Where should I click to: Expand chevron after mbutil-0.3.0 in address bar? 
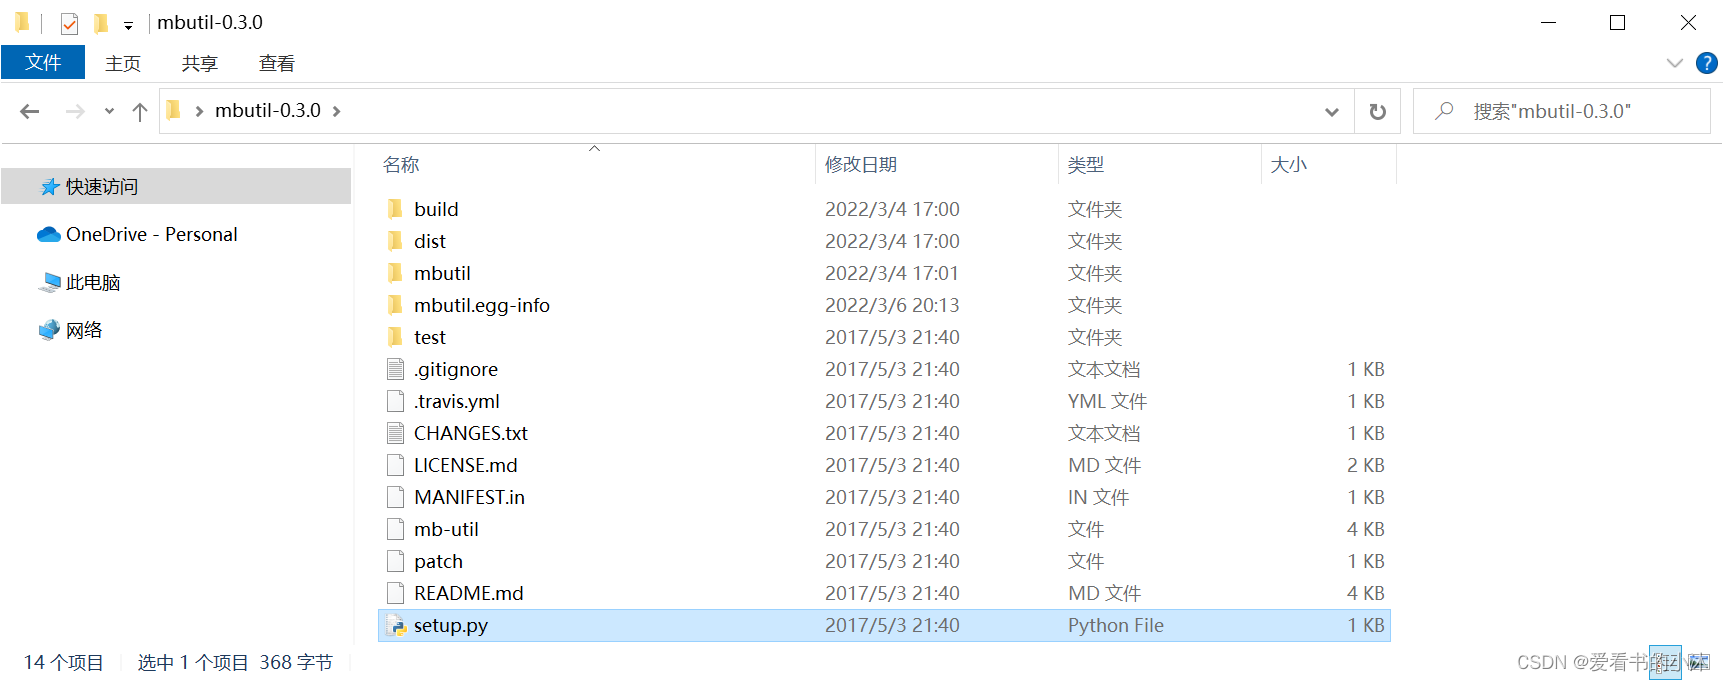point(336,111)
